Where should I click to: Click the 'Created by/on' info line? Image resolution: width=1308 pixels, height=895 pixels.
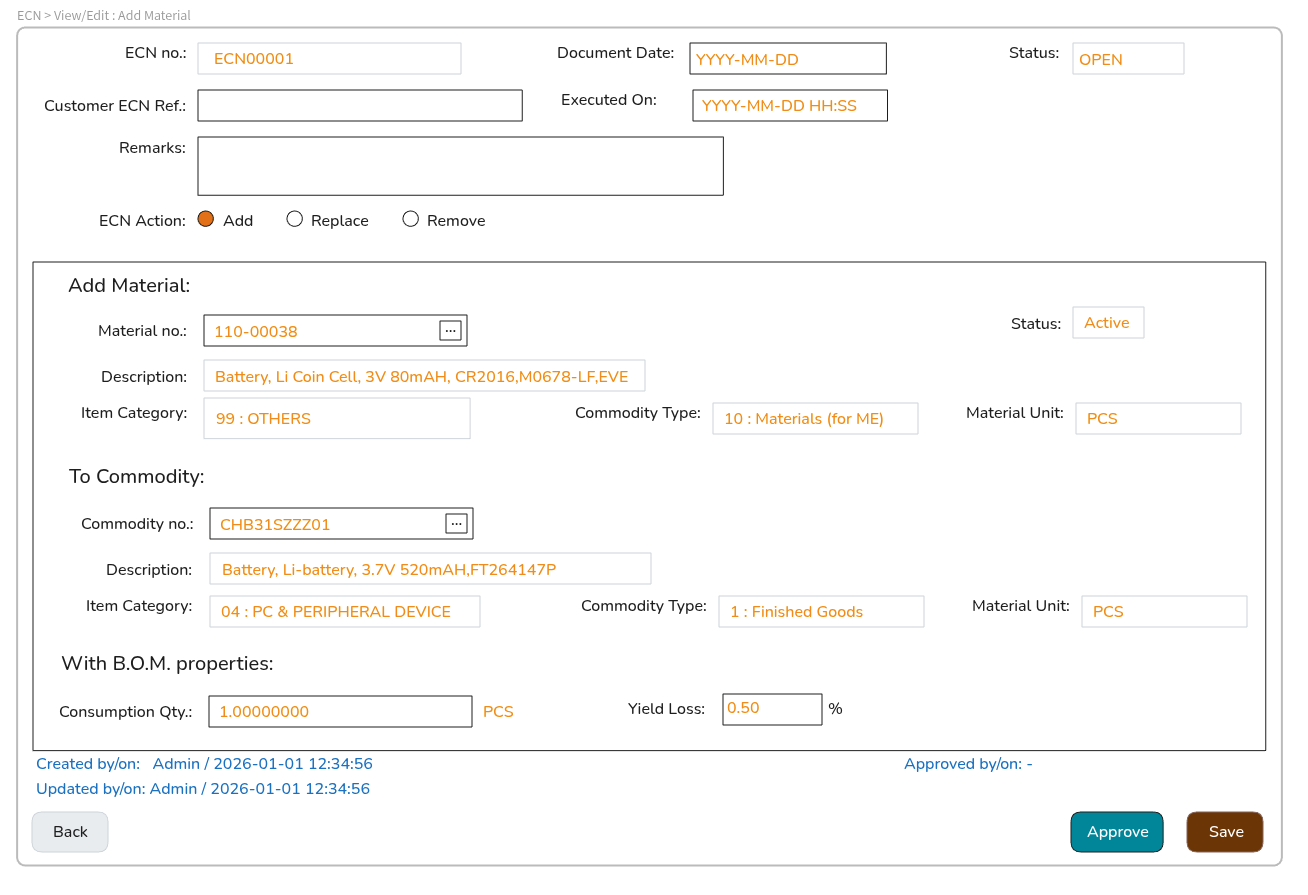tap(204, 764)
